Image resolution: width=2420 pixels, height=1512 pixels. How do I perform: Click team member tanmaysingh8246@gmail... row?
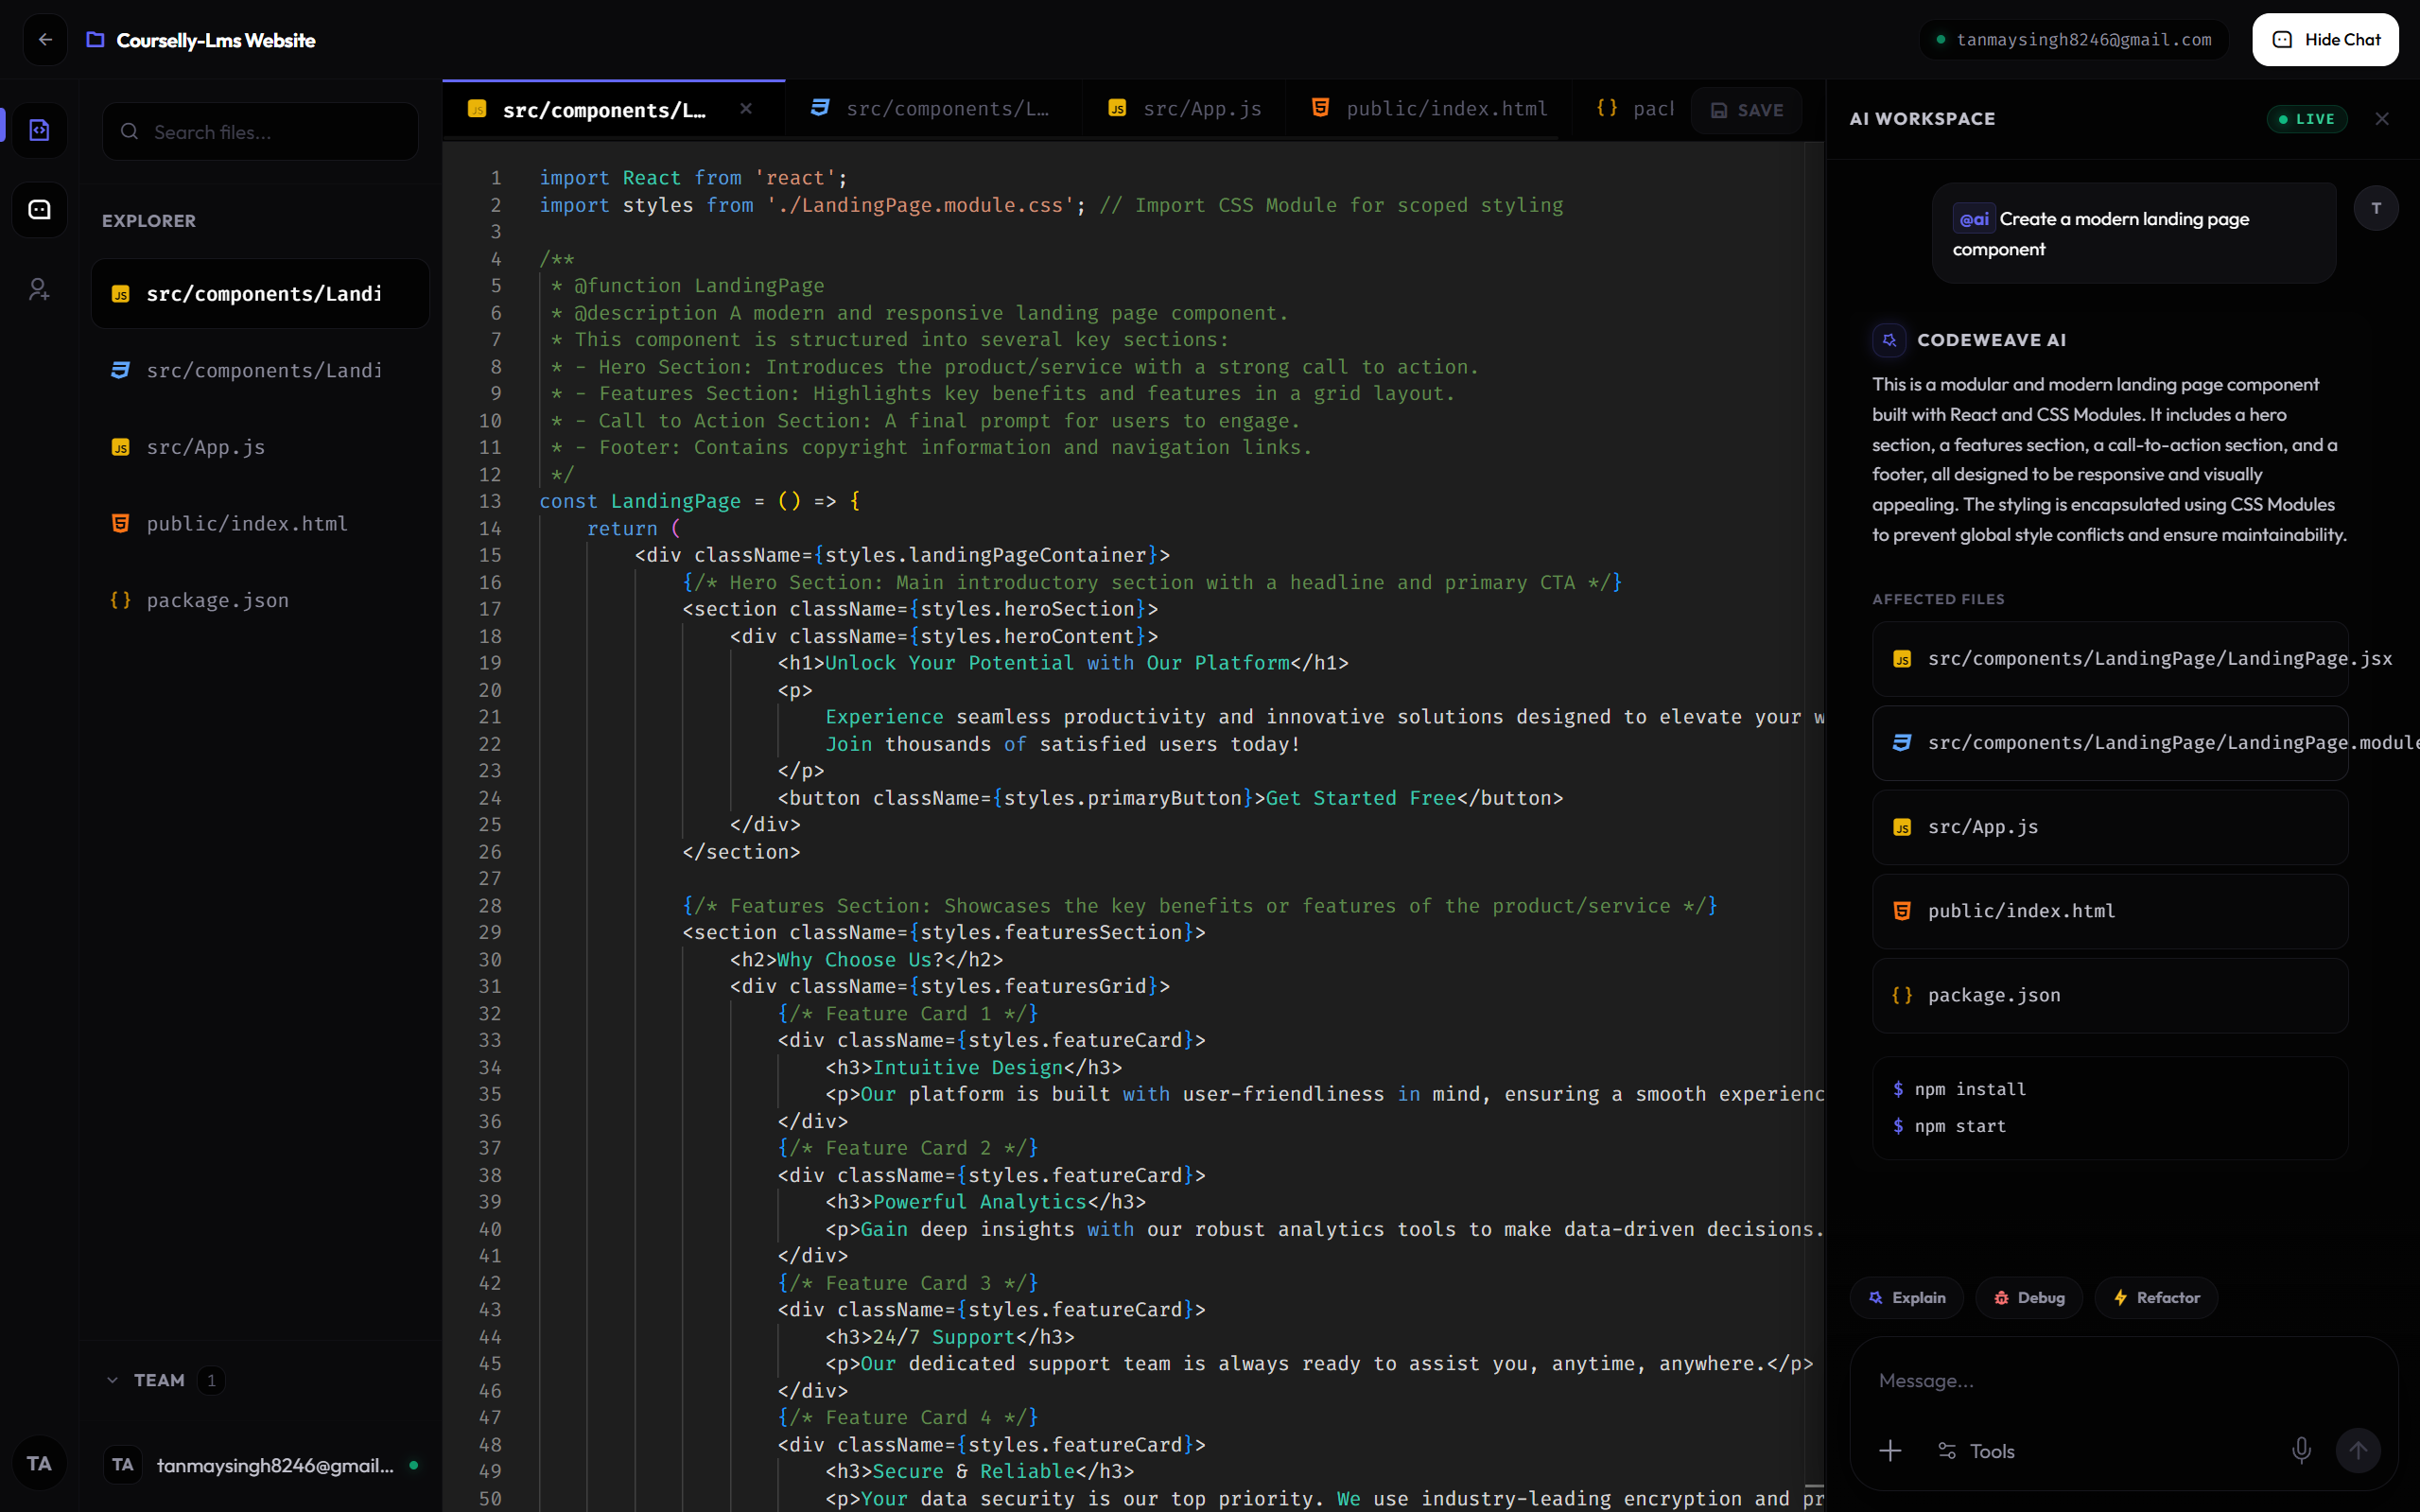260,1465
